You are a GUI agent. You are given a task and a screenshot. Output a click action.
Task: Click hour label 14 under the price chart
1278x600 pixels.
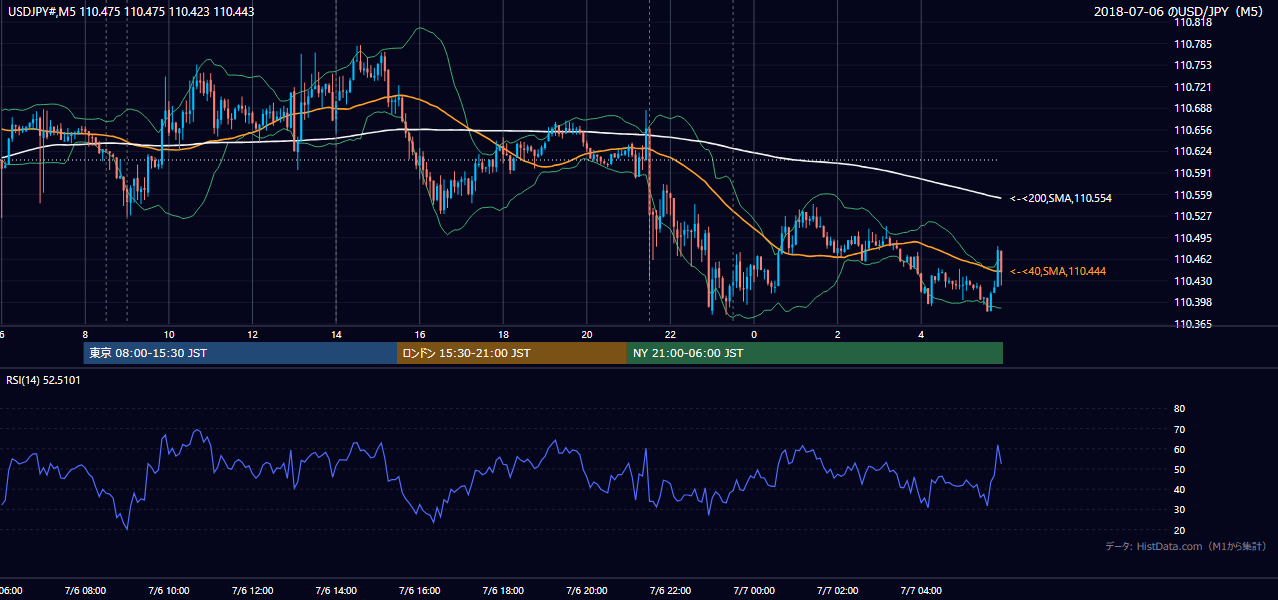tap(336, 335)
